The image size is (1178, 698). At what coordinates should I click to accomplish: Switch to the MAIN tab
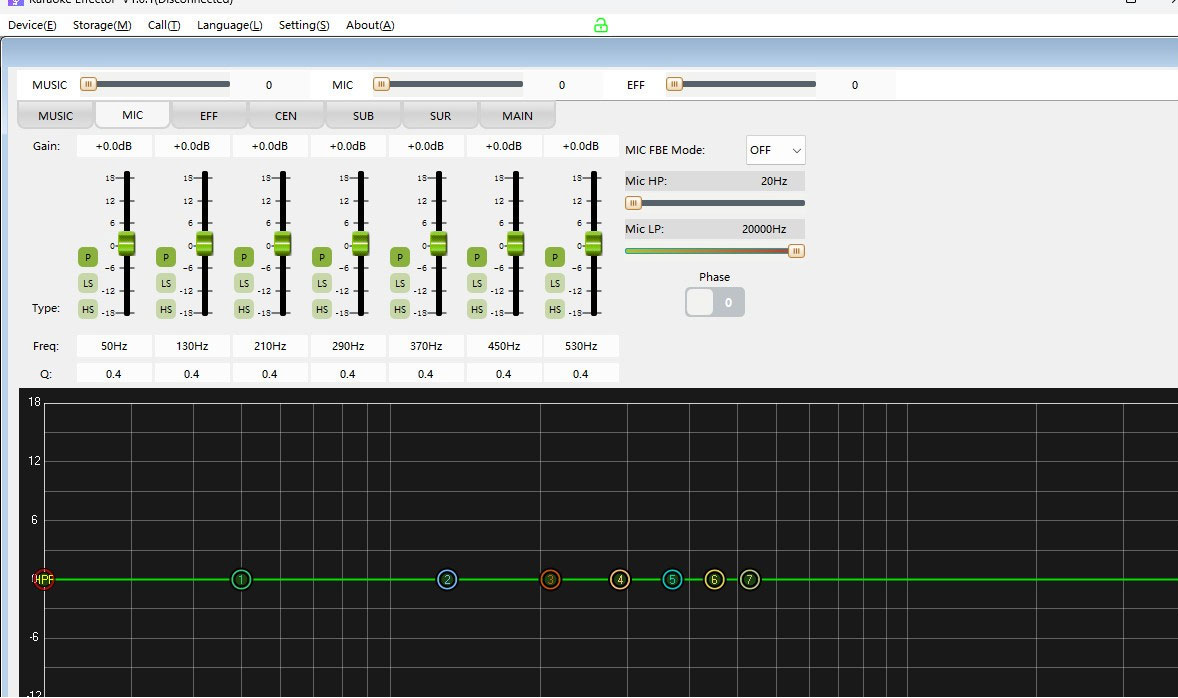click(517, 116)
